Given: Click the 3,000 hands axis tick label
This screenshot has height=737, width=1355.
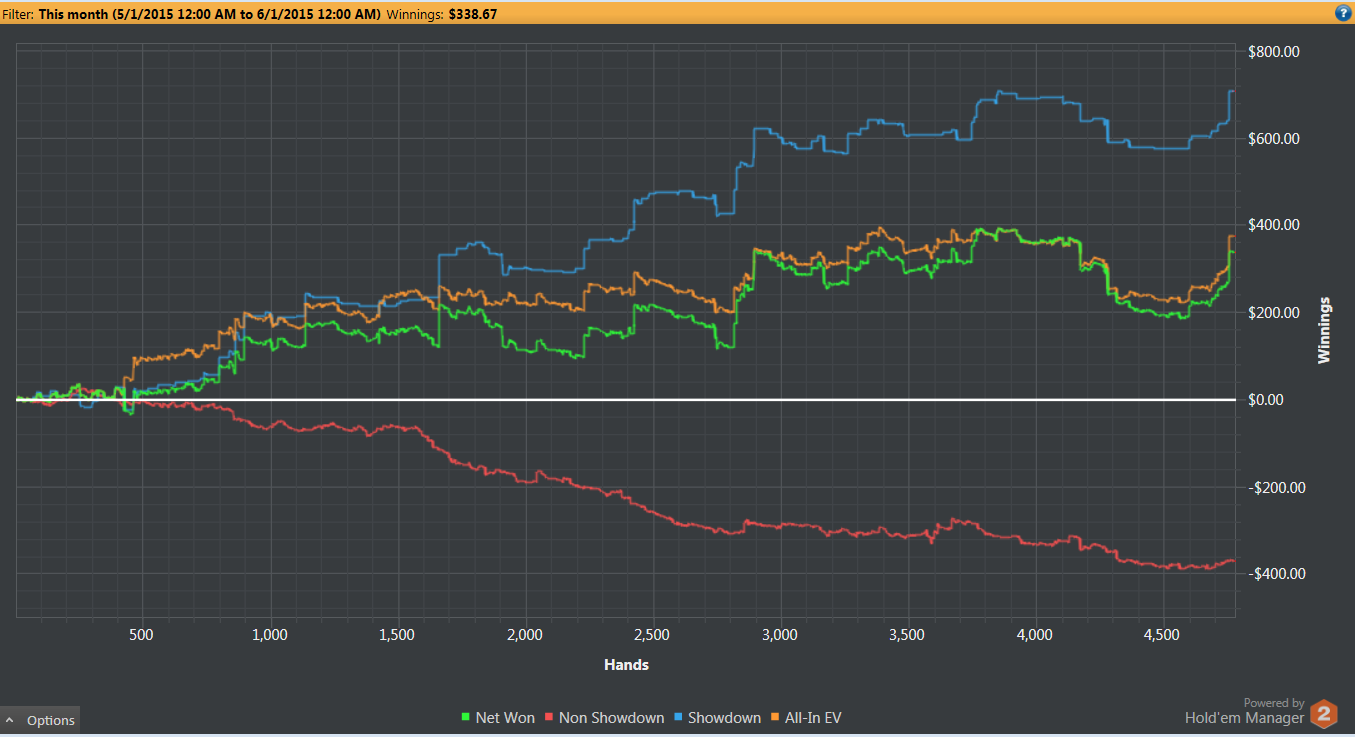Looking at the screenshot, I should (x=779, y=634).
